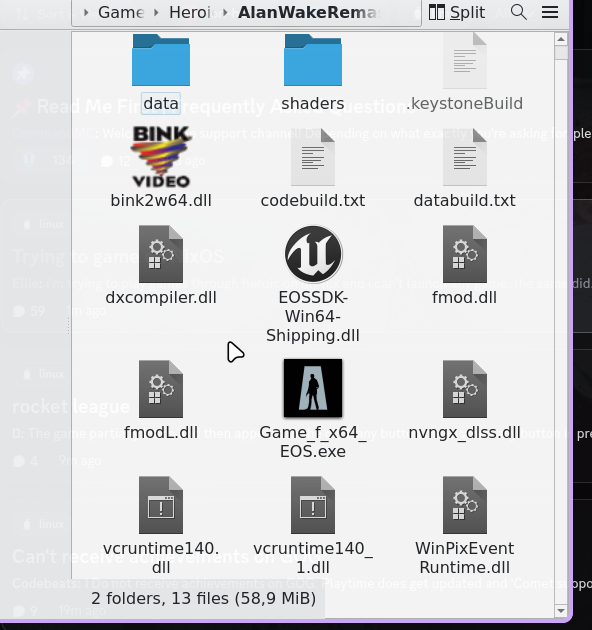This screenshot has height=630, width=592.
Task: Navigate to Game breadcrumb segment
Action: coord(121,12)
